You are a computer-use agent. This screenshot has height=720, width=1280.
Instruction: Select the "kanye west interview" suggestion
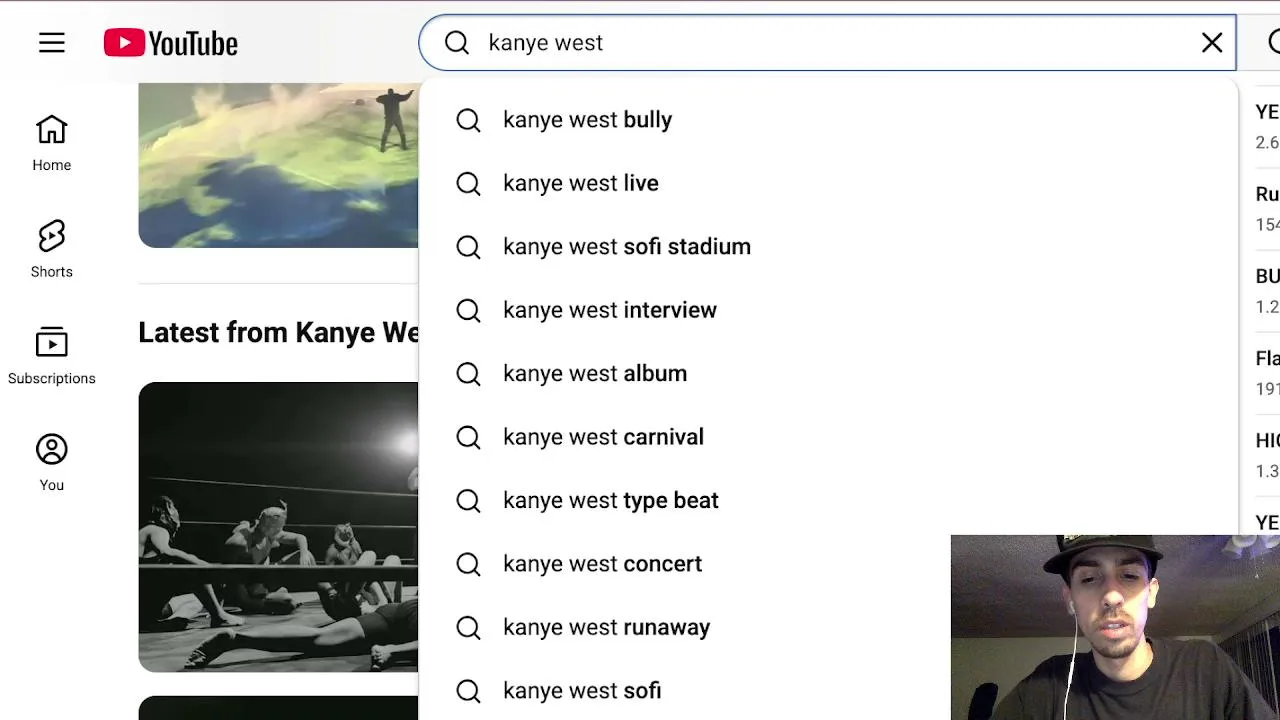click(x=609, y=310)
